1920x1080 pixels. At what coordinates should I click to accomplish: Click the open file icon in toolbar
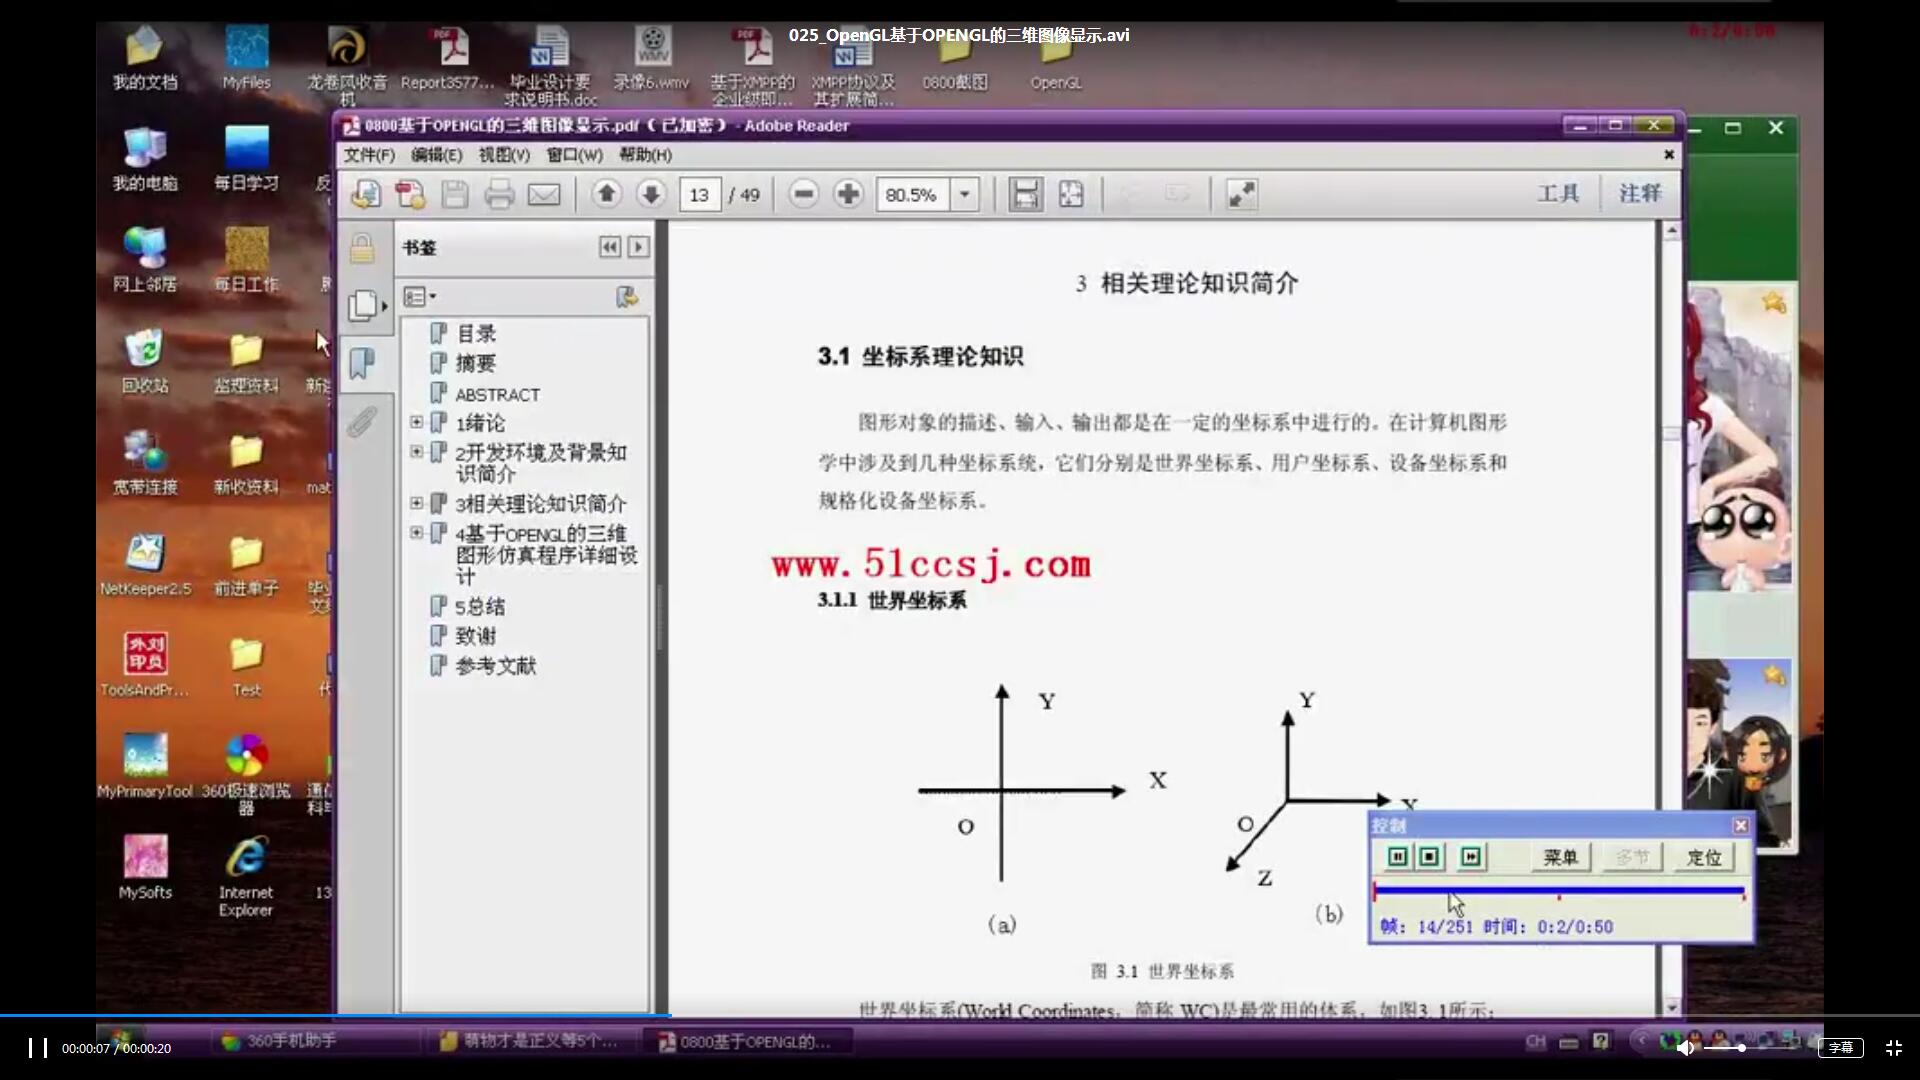coord(366,194)
